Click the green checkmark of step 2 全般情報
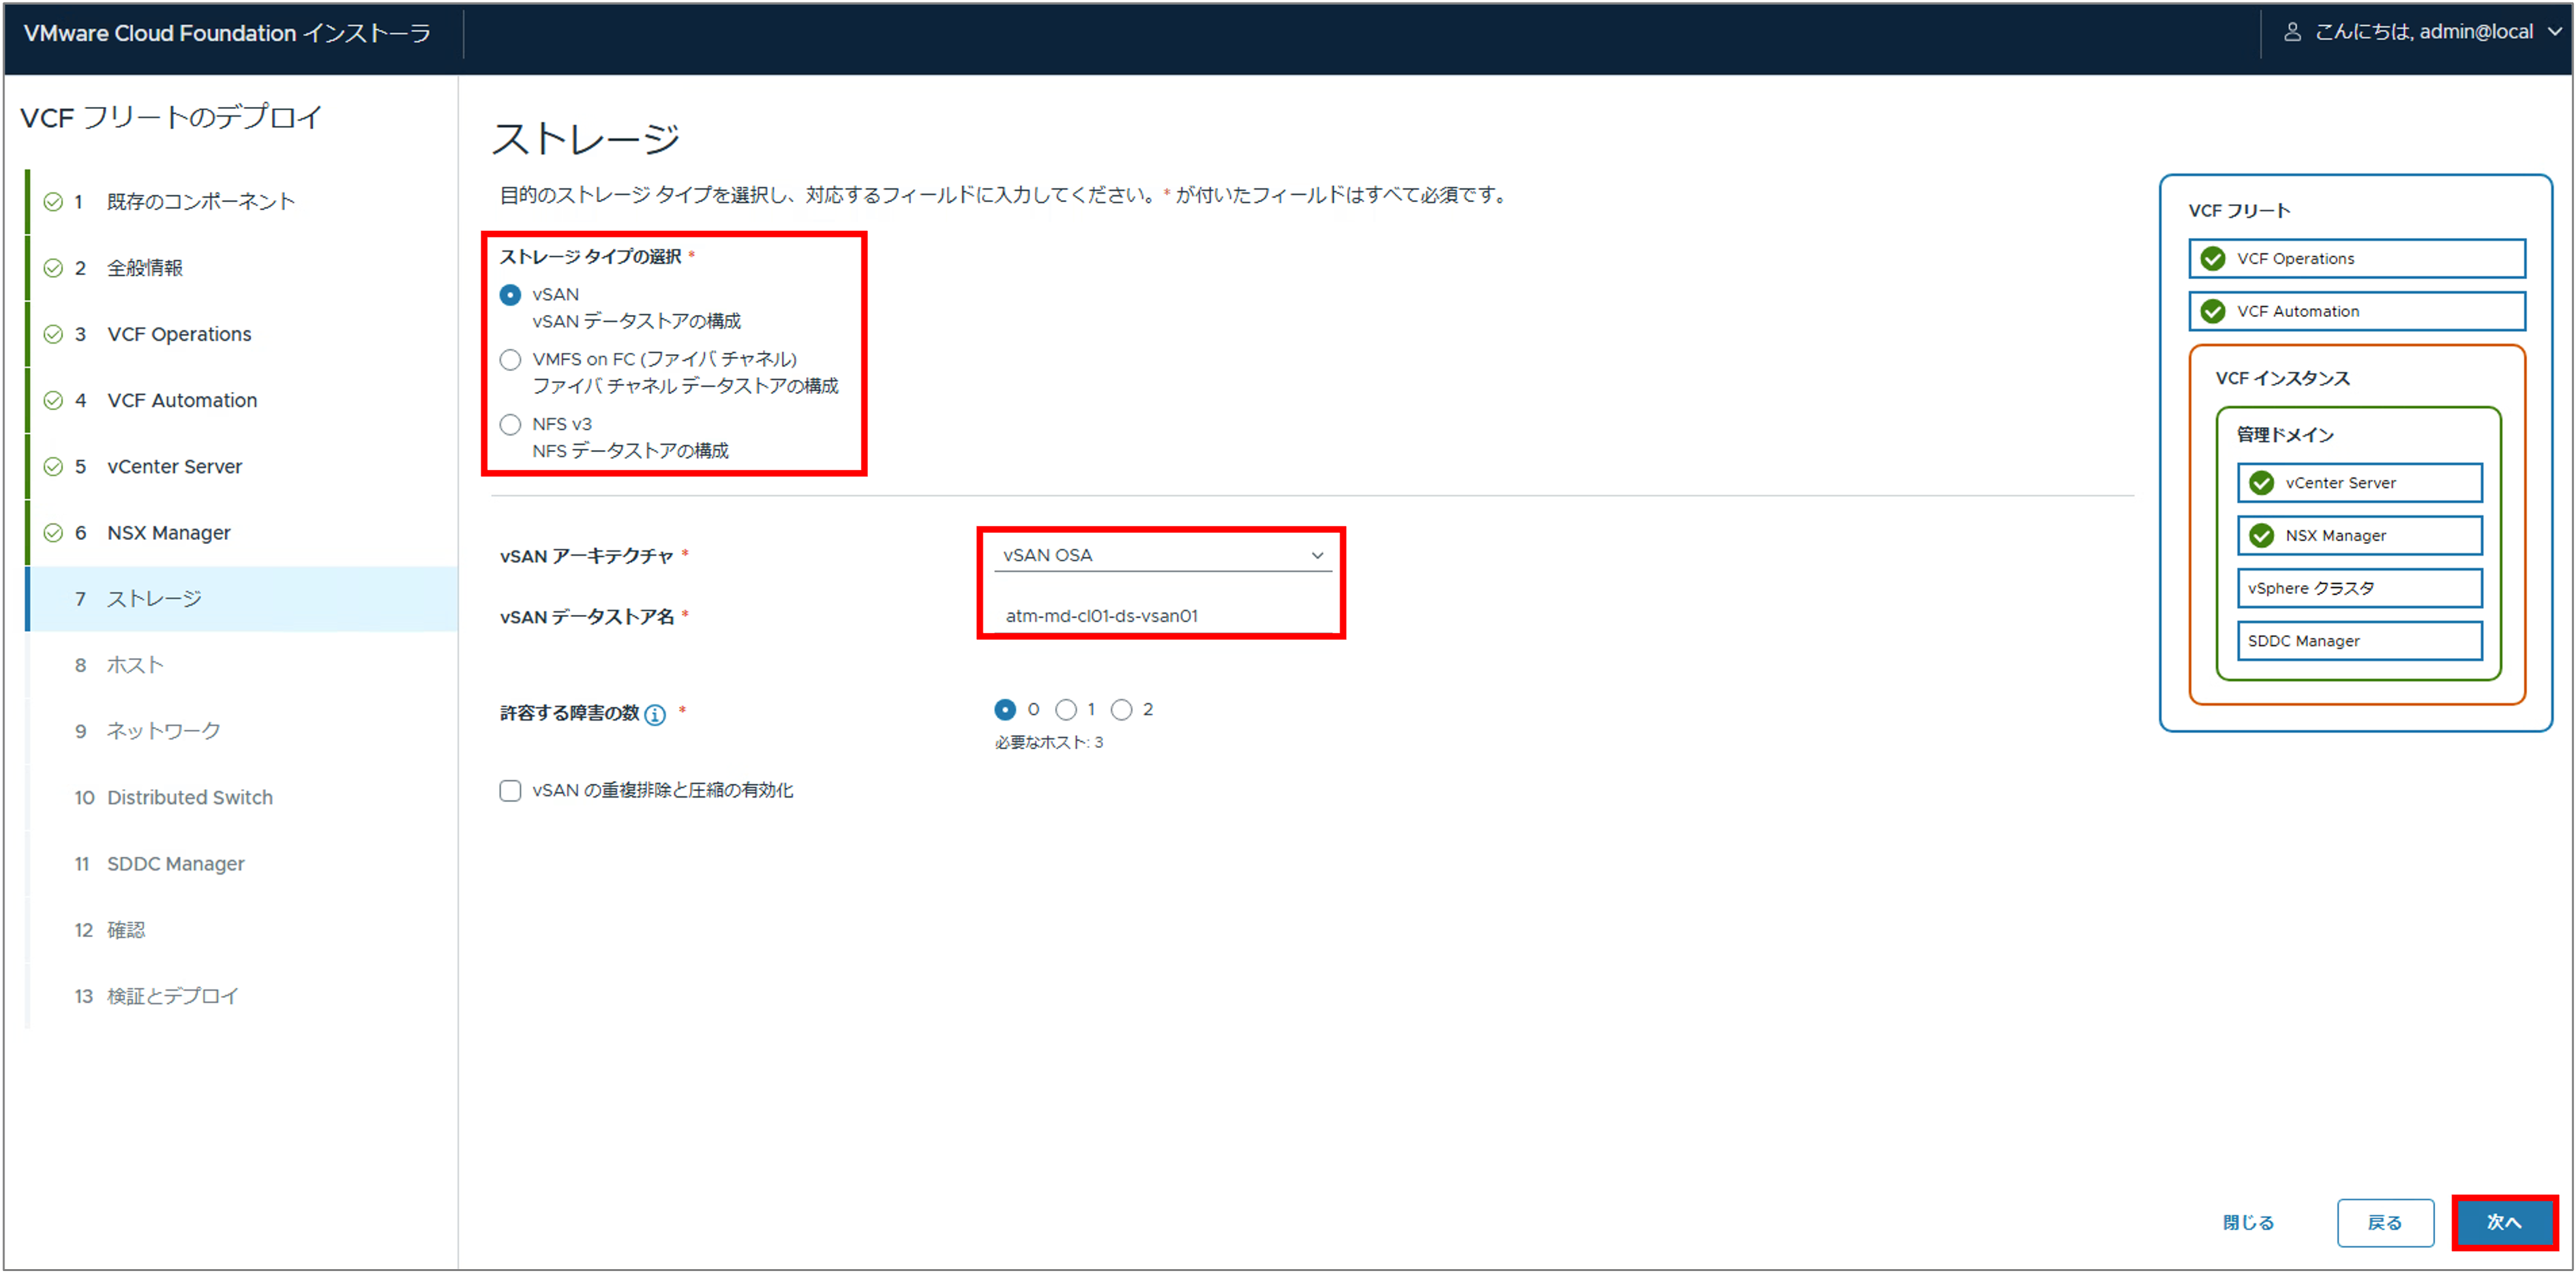The height and width of the screenshot is (1273, 2576). 53,268
